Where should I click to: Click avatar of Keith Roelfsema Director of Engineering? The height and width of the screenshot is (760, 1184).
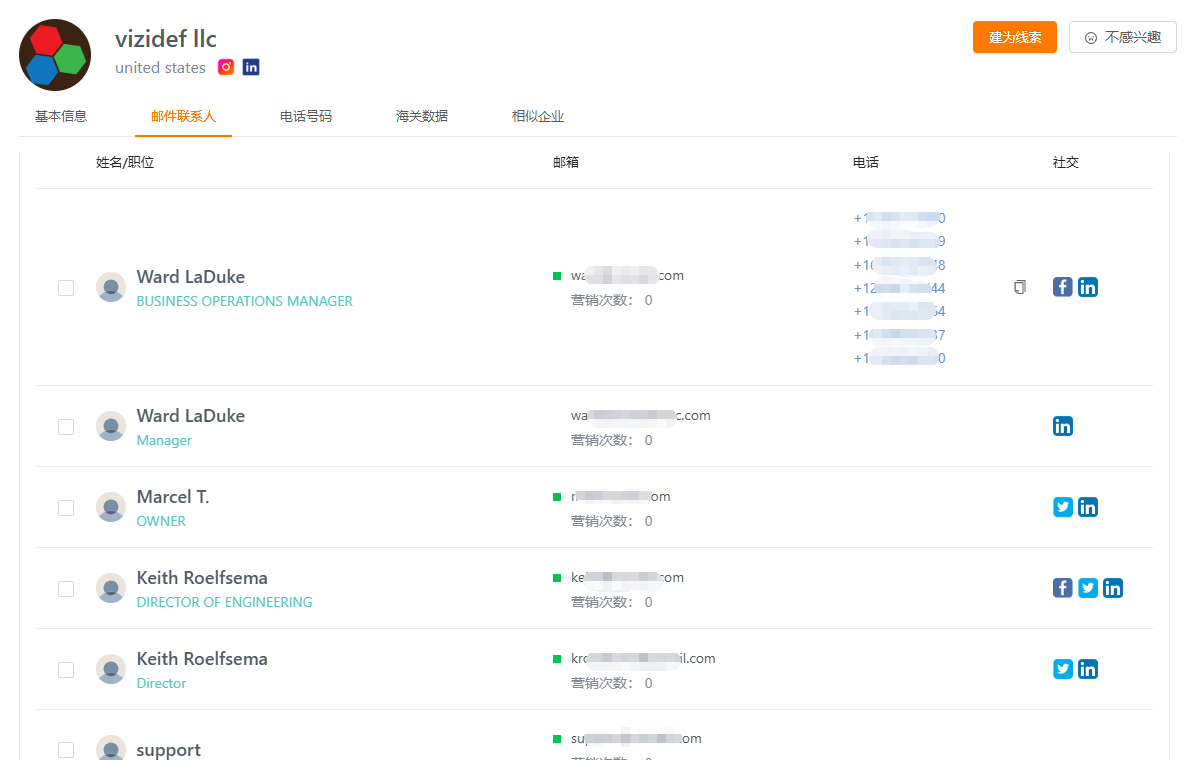coord(111,588)
